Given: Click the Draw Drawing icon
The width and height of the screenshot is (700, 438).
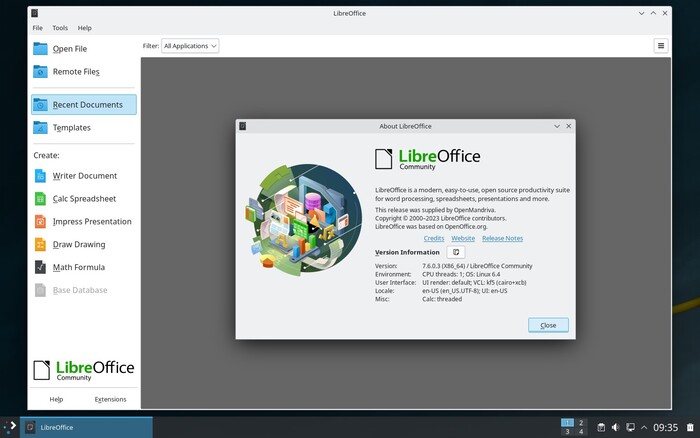Looking at the screenshot, I should (40, 244).
